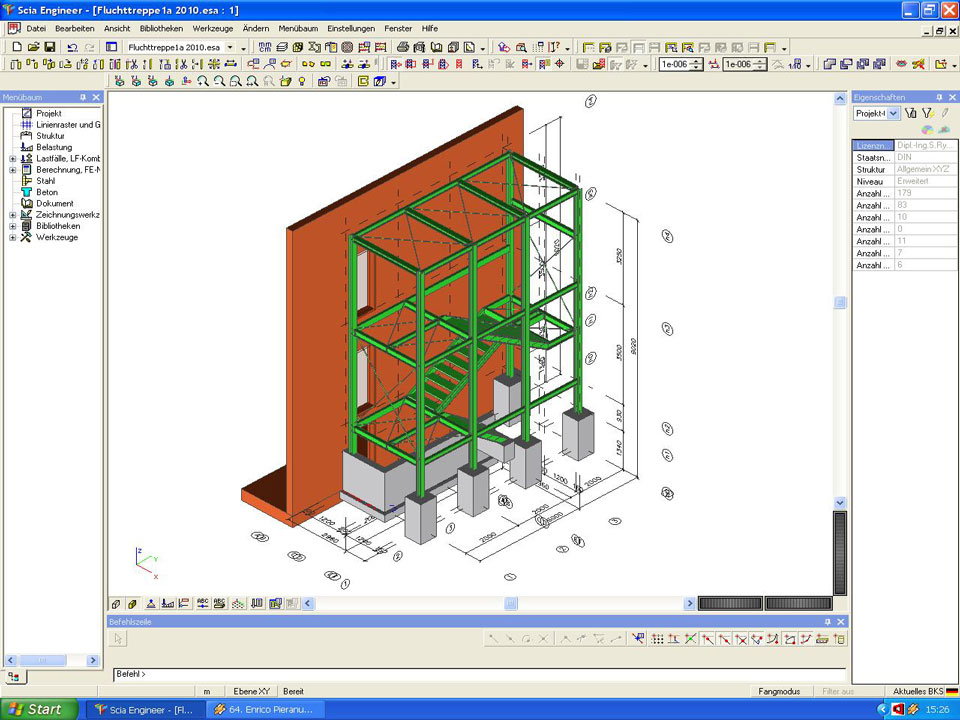Viewport: 960px width, 720px height.
Task: Click the Print icon in the toolbar
Action: [403, 47]
